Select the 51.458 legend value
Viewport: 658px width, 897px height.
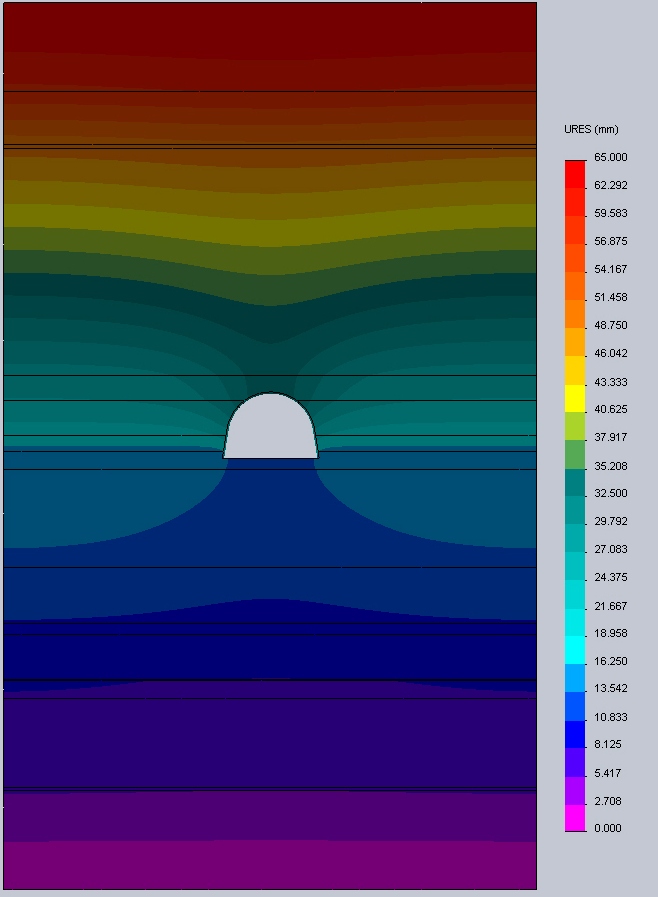coord(611,297)
